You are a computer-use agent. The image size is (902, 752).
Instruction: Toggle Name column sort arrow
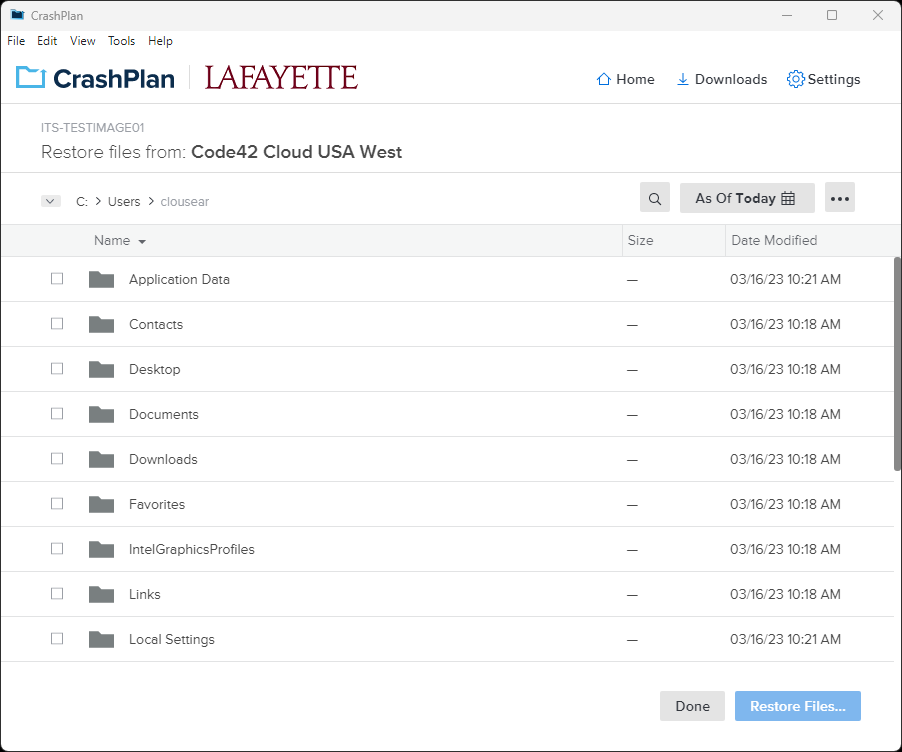(x=142, y=242)
